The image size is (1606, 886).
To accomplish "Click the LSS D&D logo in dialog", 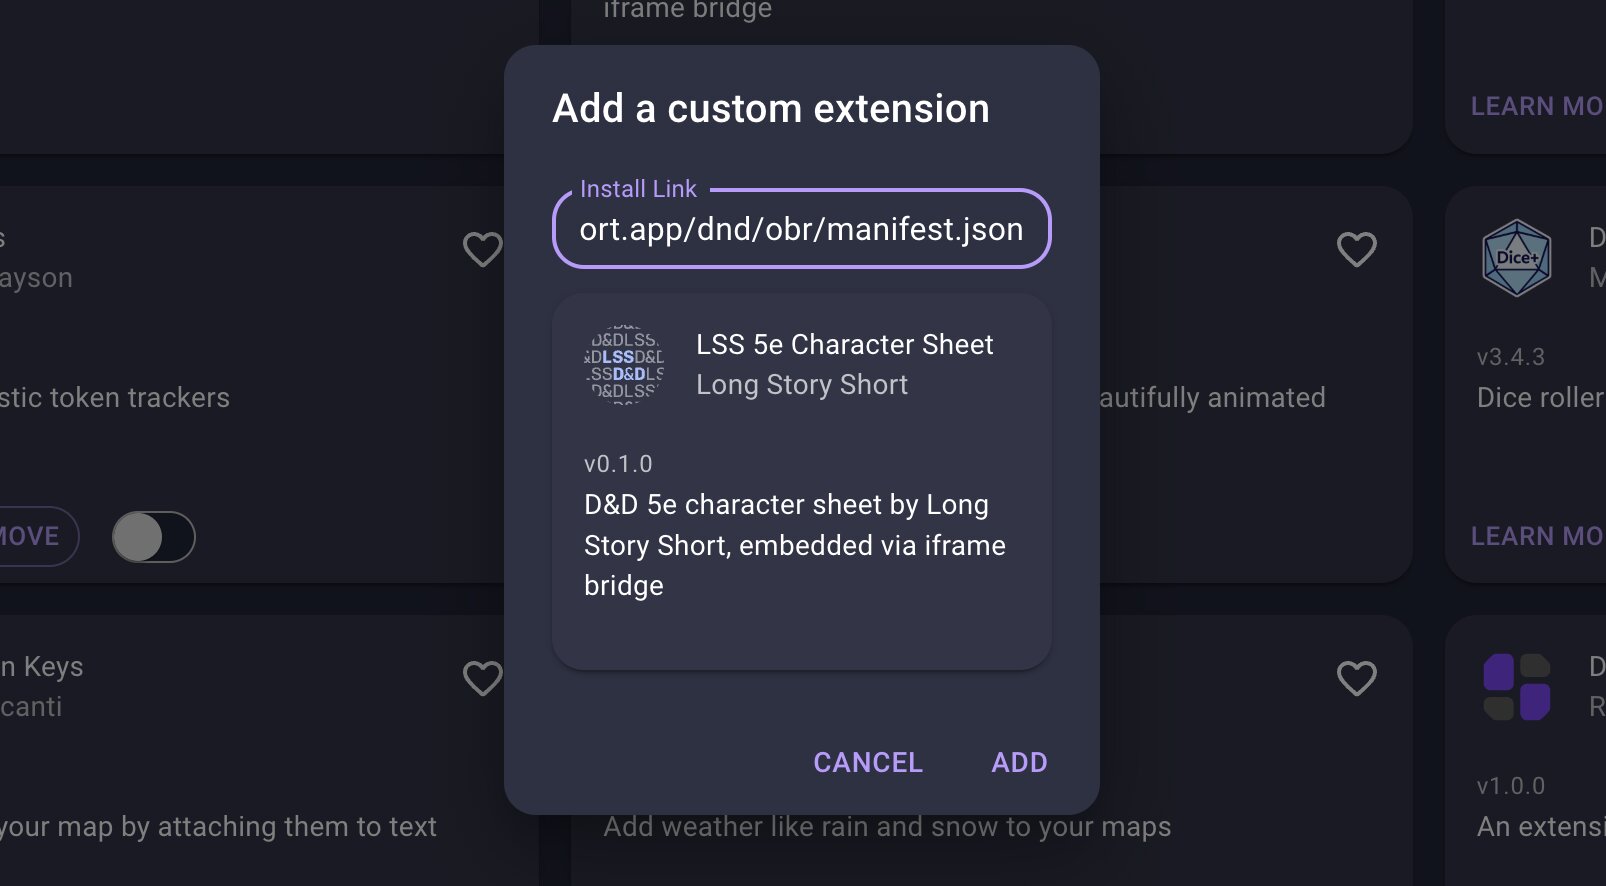I will 624,364.
